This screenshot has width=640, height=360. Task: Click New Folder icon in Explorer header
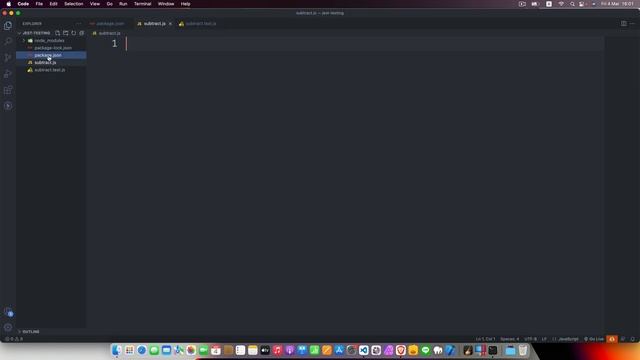click(66, 33)
